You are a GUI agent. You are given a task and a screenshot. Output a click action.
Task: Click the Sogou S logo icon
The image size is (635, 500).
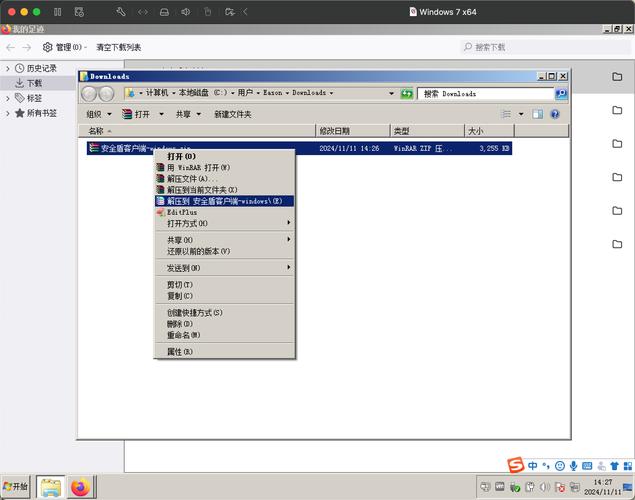pyautogui.click(x=516, y=466)
